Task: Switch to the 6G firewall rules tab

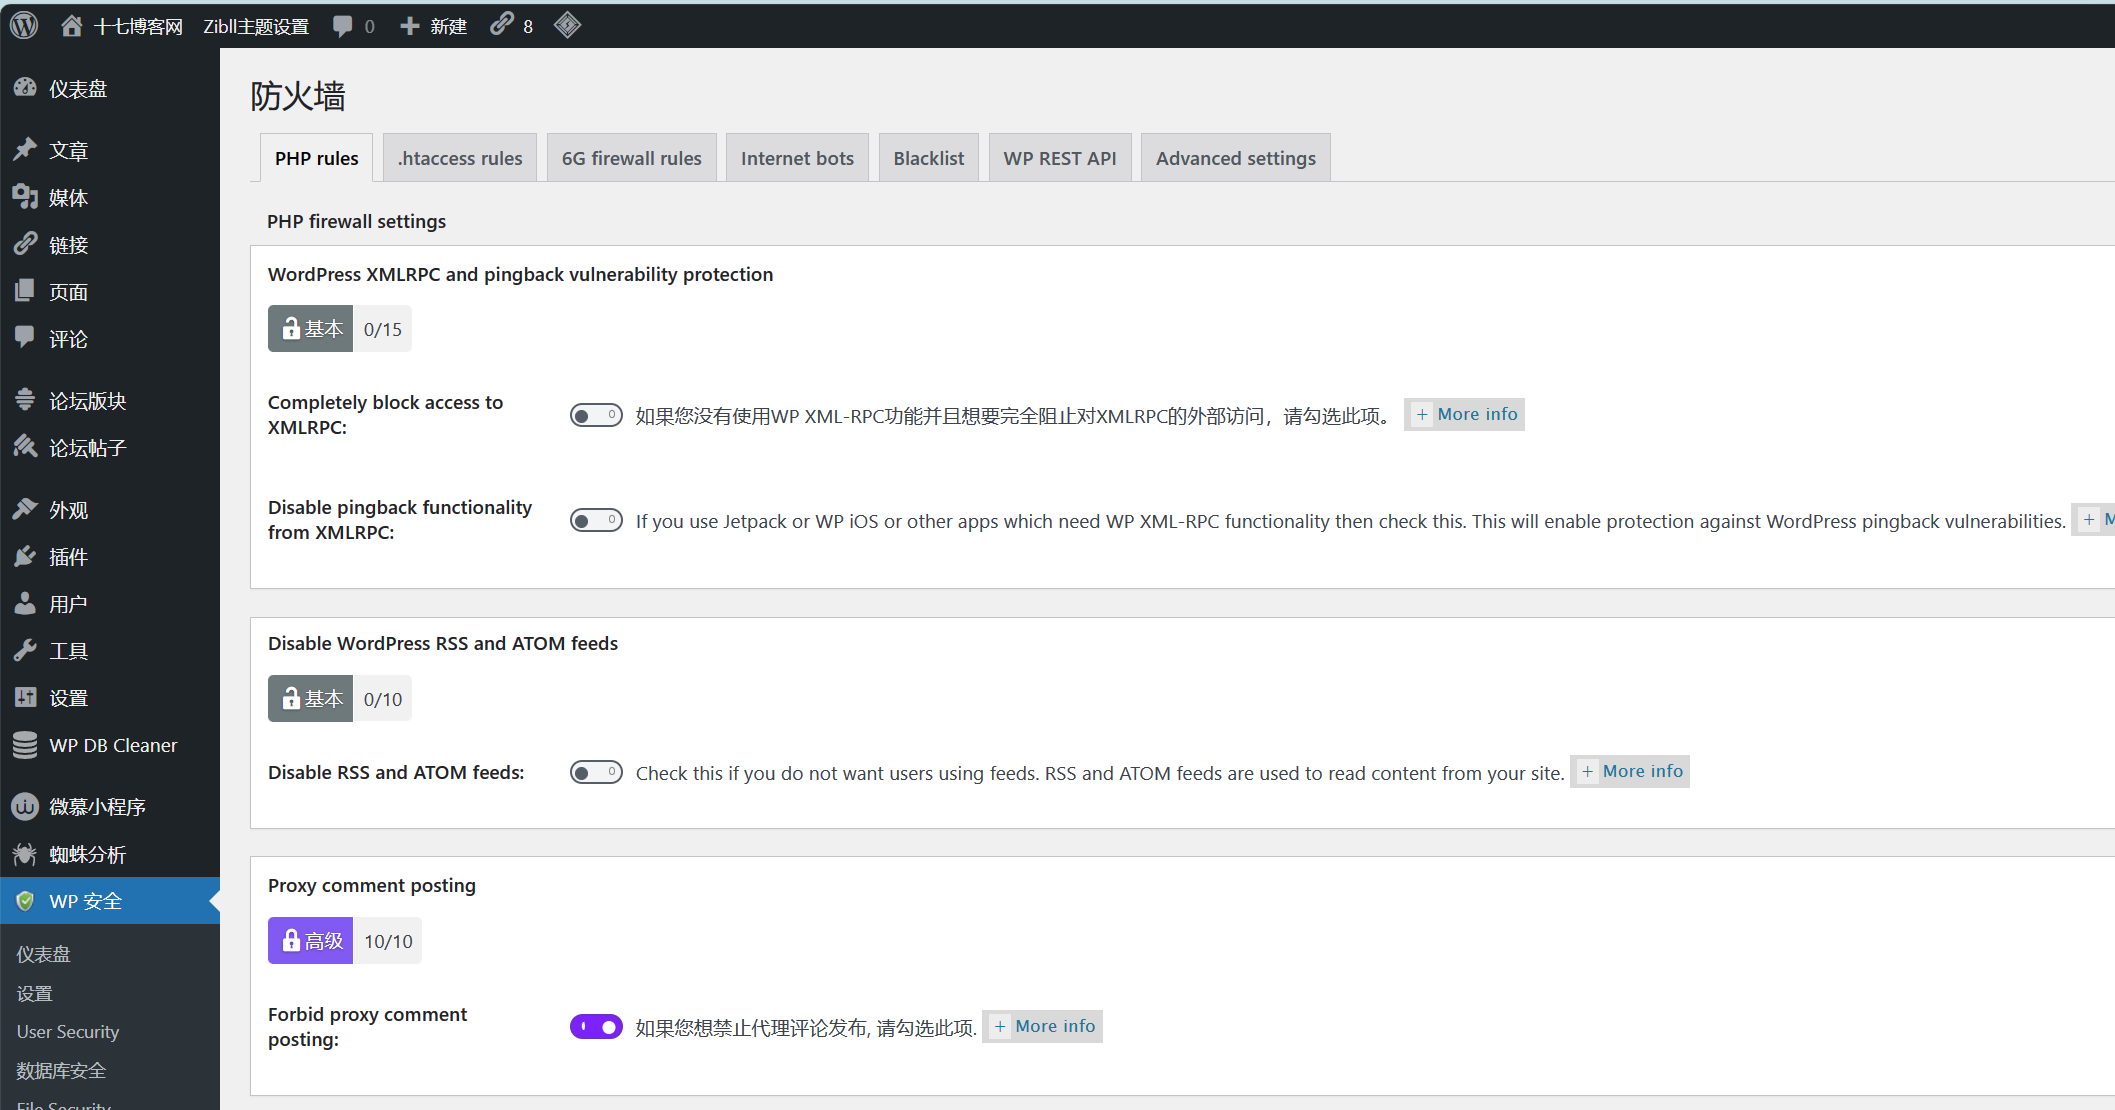Action: click(x=631, y=157)
